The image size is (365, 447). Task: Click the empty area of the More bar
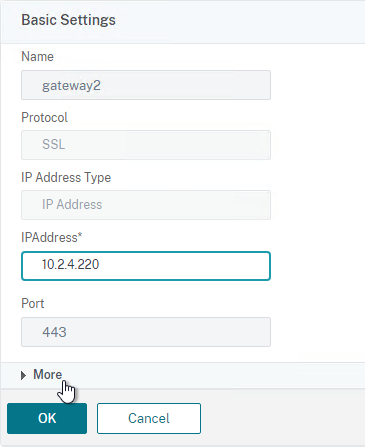click(x=213, y=375)
